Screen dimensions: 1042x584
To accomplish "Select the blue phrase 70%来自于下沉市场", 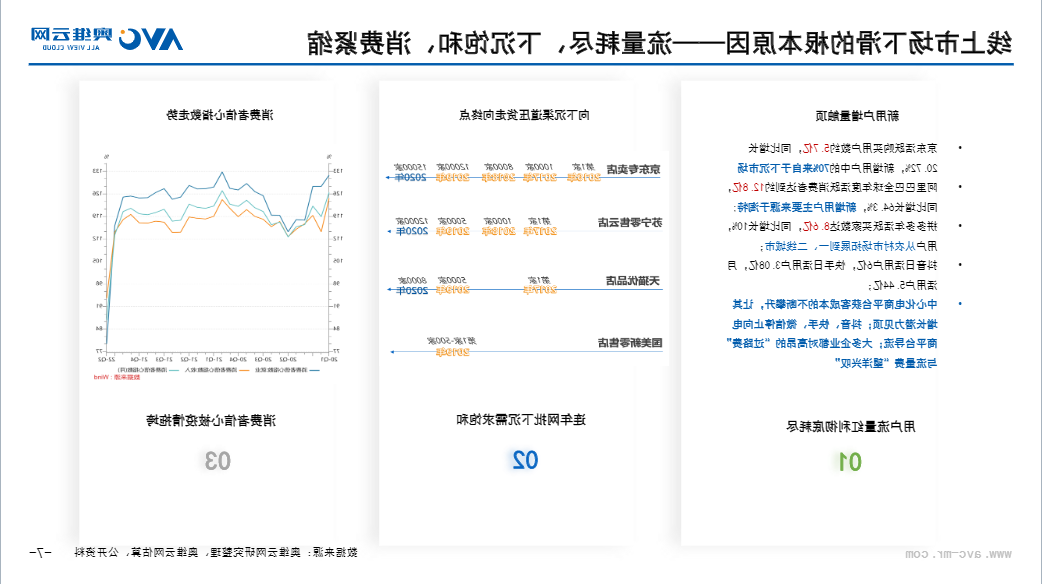I will click(x=783, y=168).
